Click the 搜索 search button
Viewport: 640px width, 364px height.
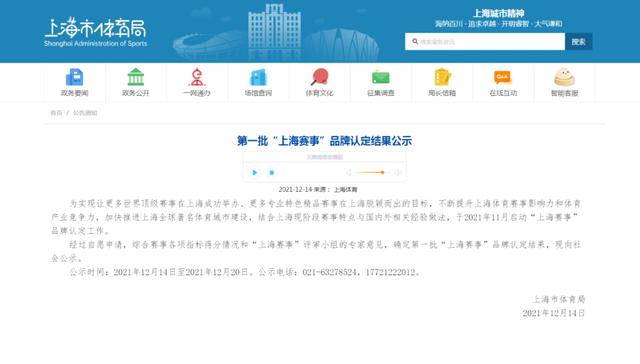[x=578, y=42]
